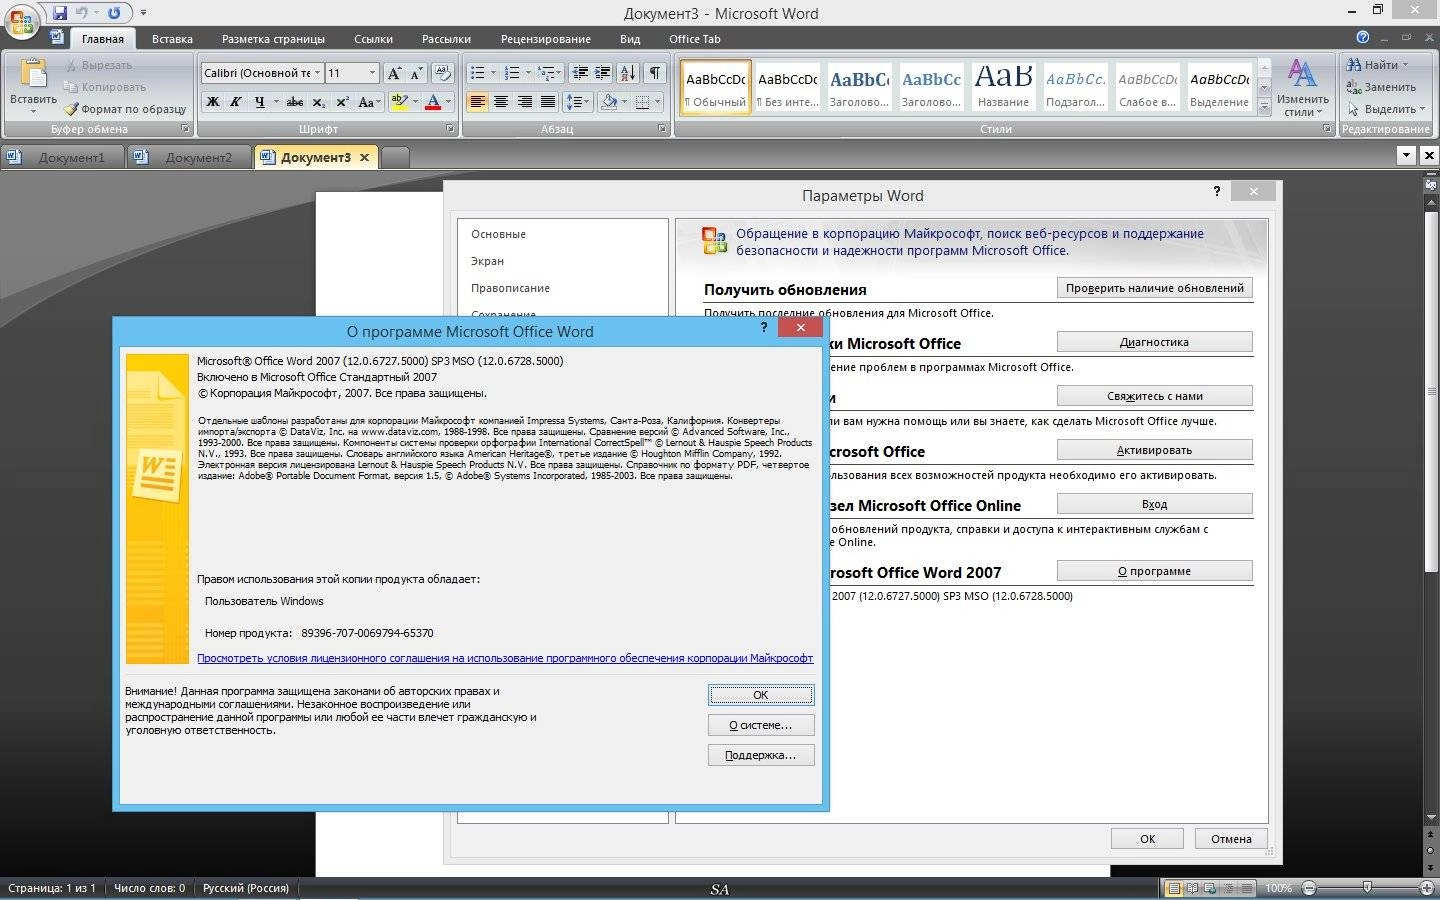Open font color dropdown arrow
1440x900 pixels.
point(448,102)
